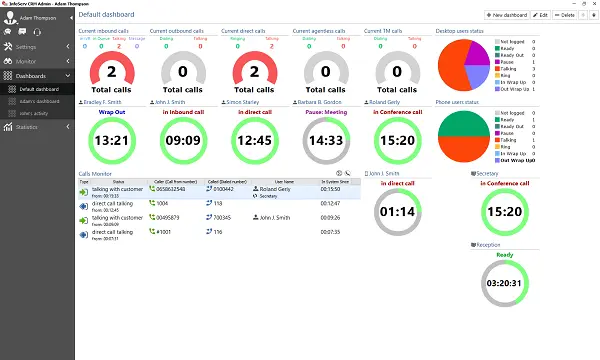
Task: Click direct call icon for #1001 row
Action: click(x=83, y=235)
